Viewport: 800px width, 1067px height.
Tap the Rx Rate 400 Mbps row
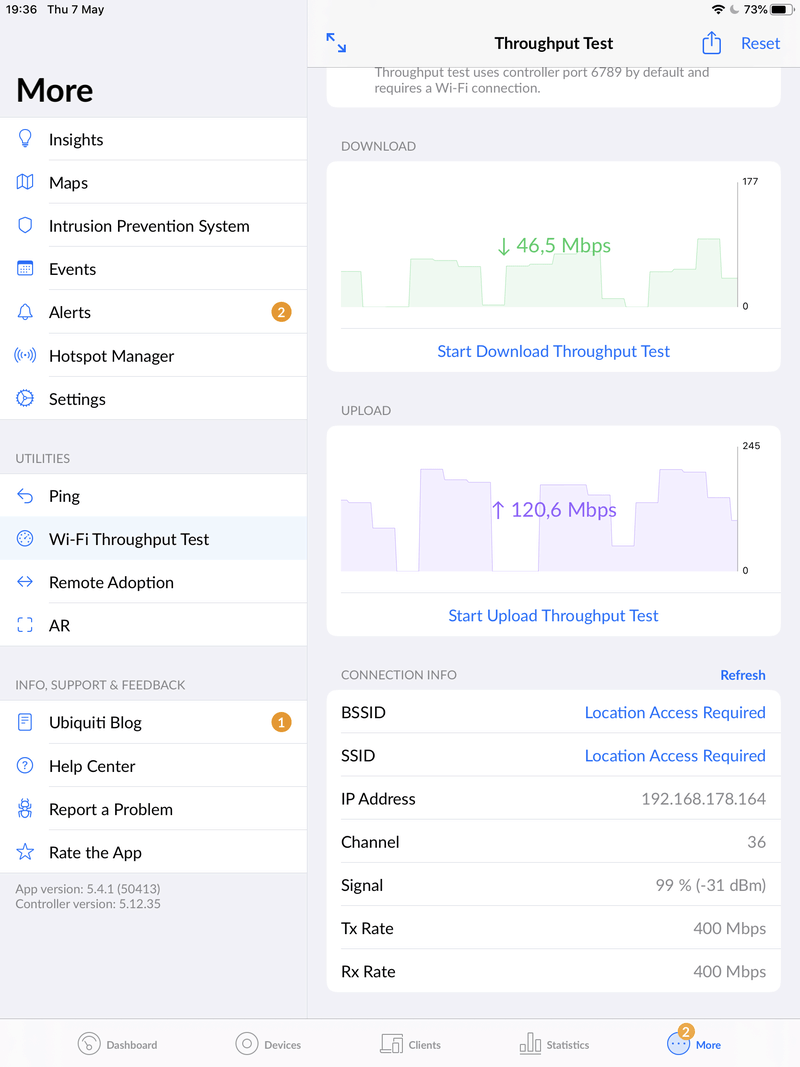point(553,972)
